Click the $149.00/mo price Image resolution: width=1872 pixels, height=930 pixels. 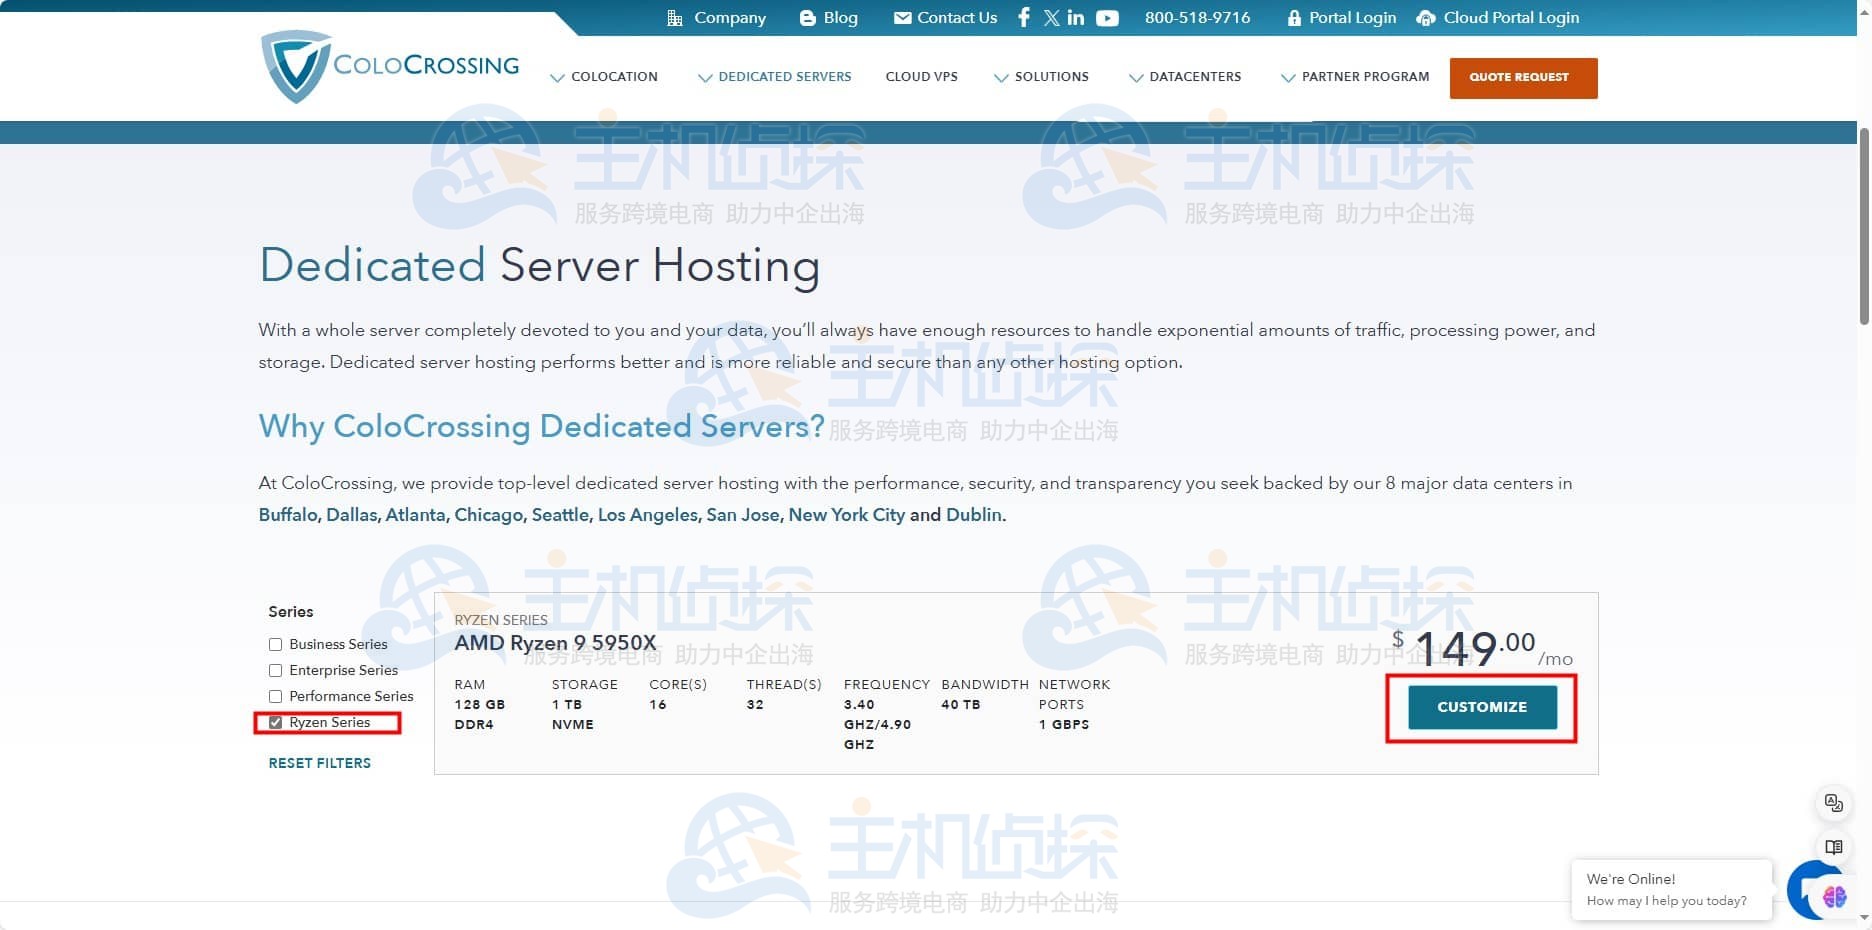click(x=1483, y=649)
